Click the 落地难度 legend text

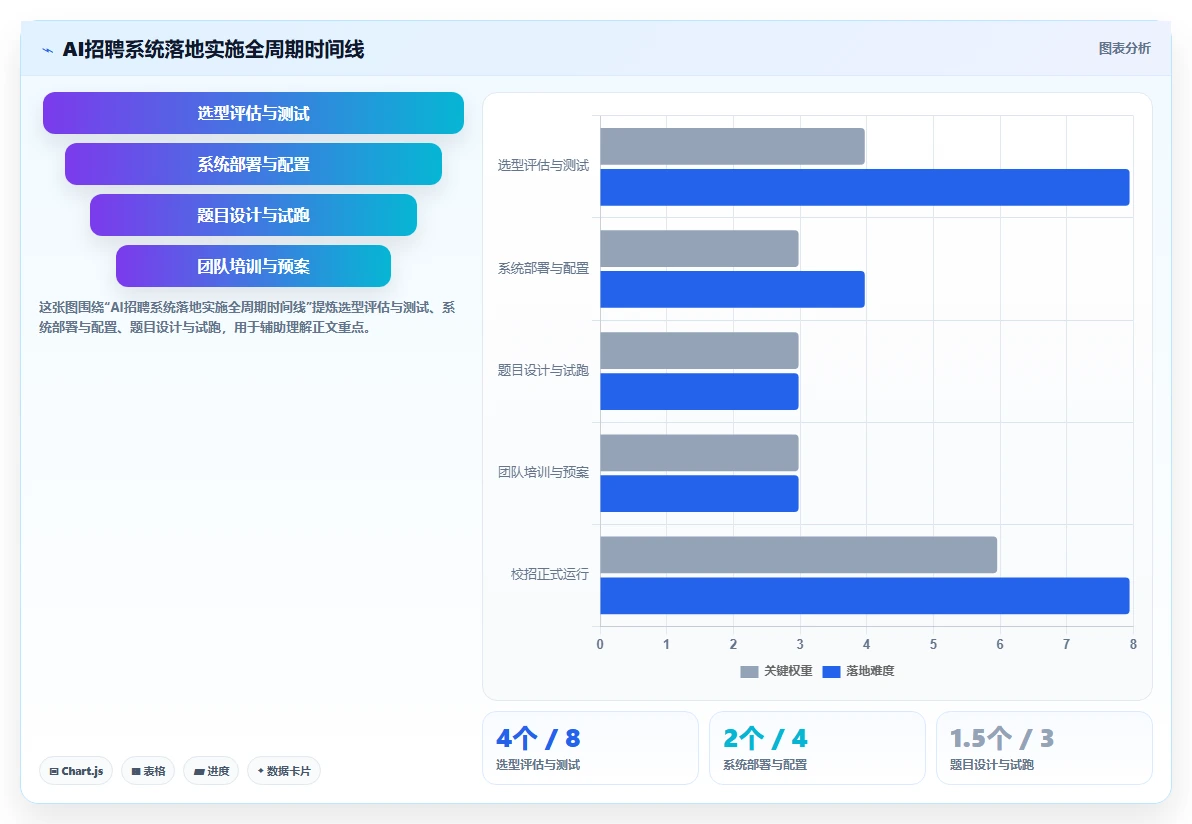click(x=870, y=671)
